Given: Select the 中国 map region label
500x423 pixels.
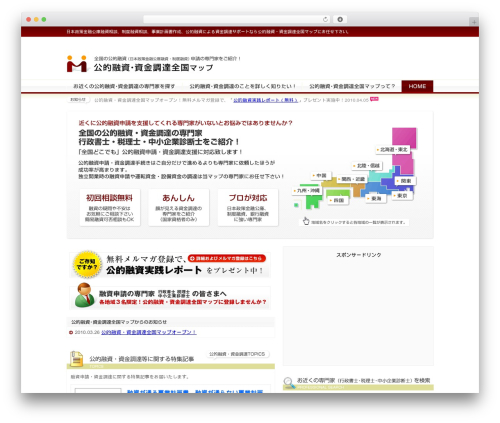Looking at the screenshot, I should pyautogui.click(x=321, y=175).
